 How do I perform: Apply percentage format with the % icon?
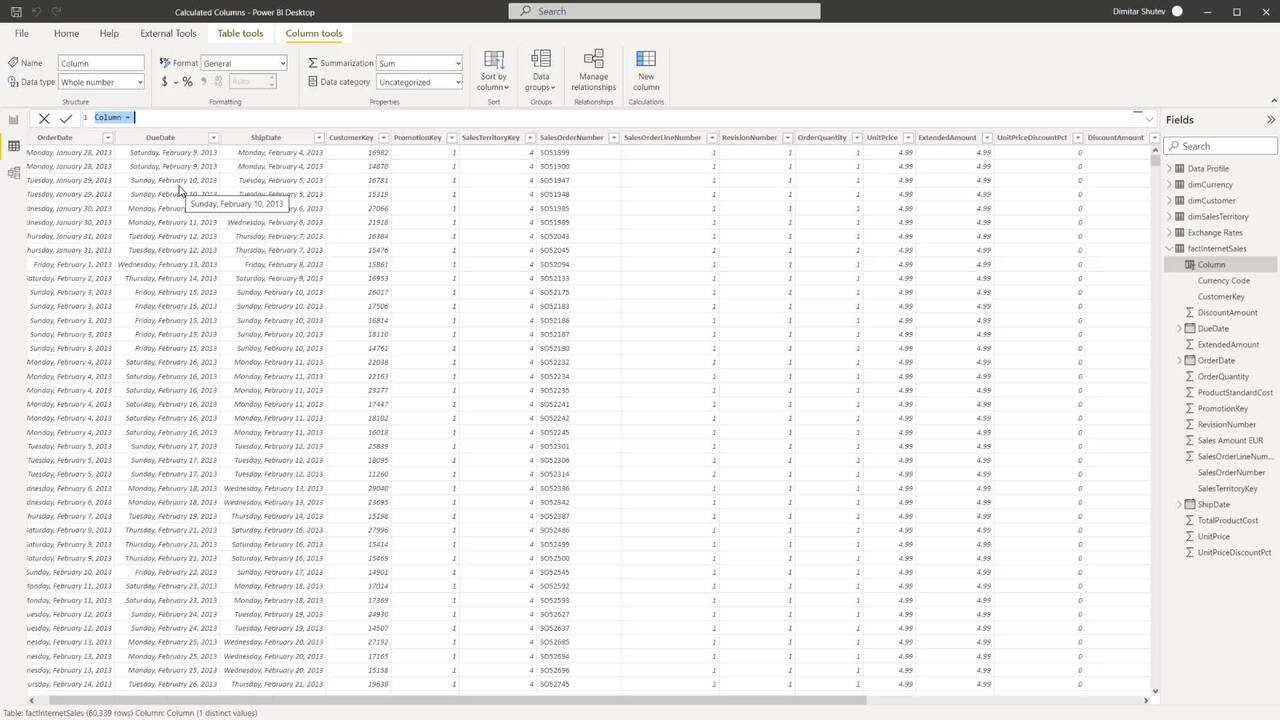(187, 82)
